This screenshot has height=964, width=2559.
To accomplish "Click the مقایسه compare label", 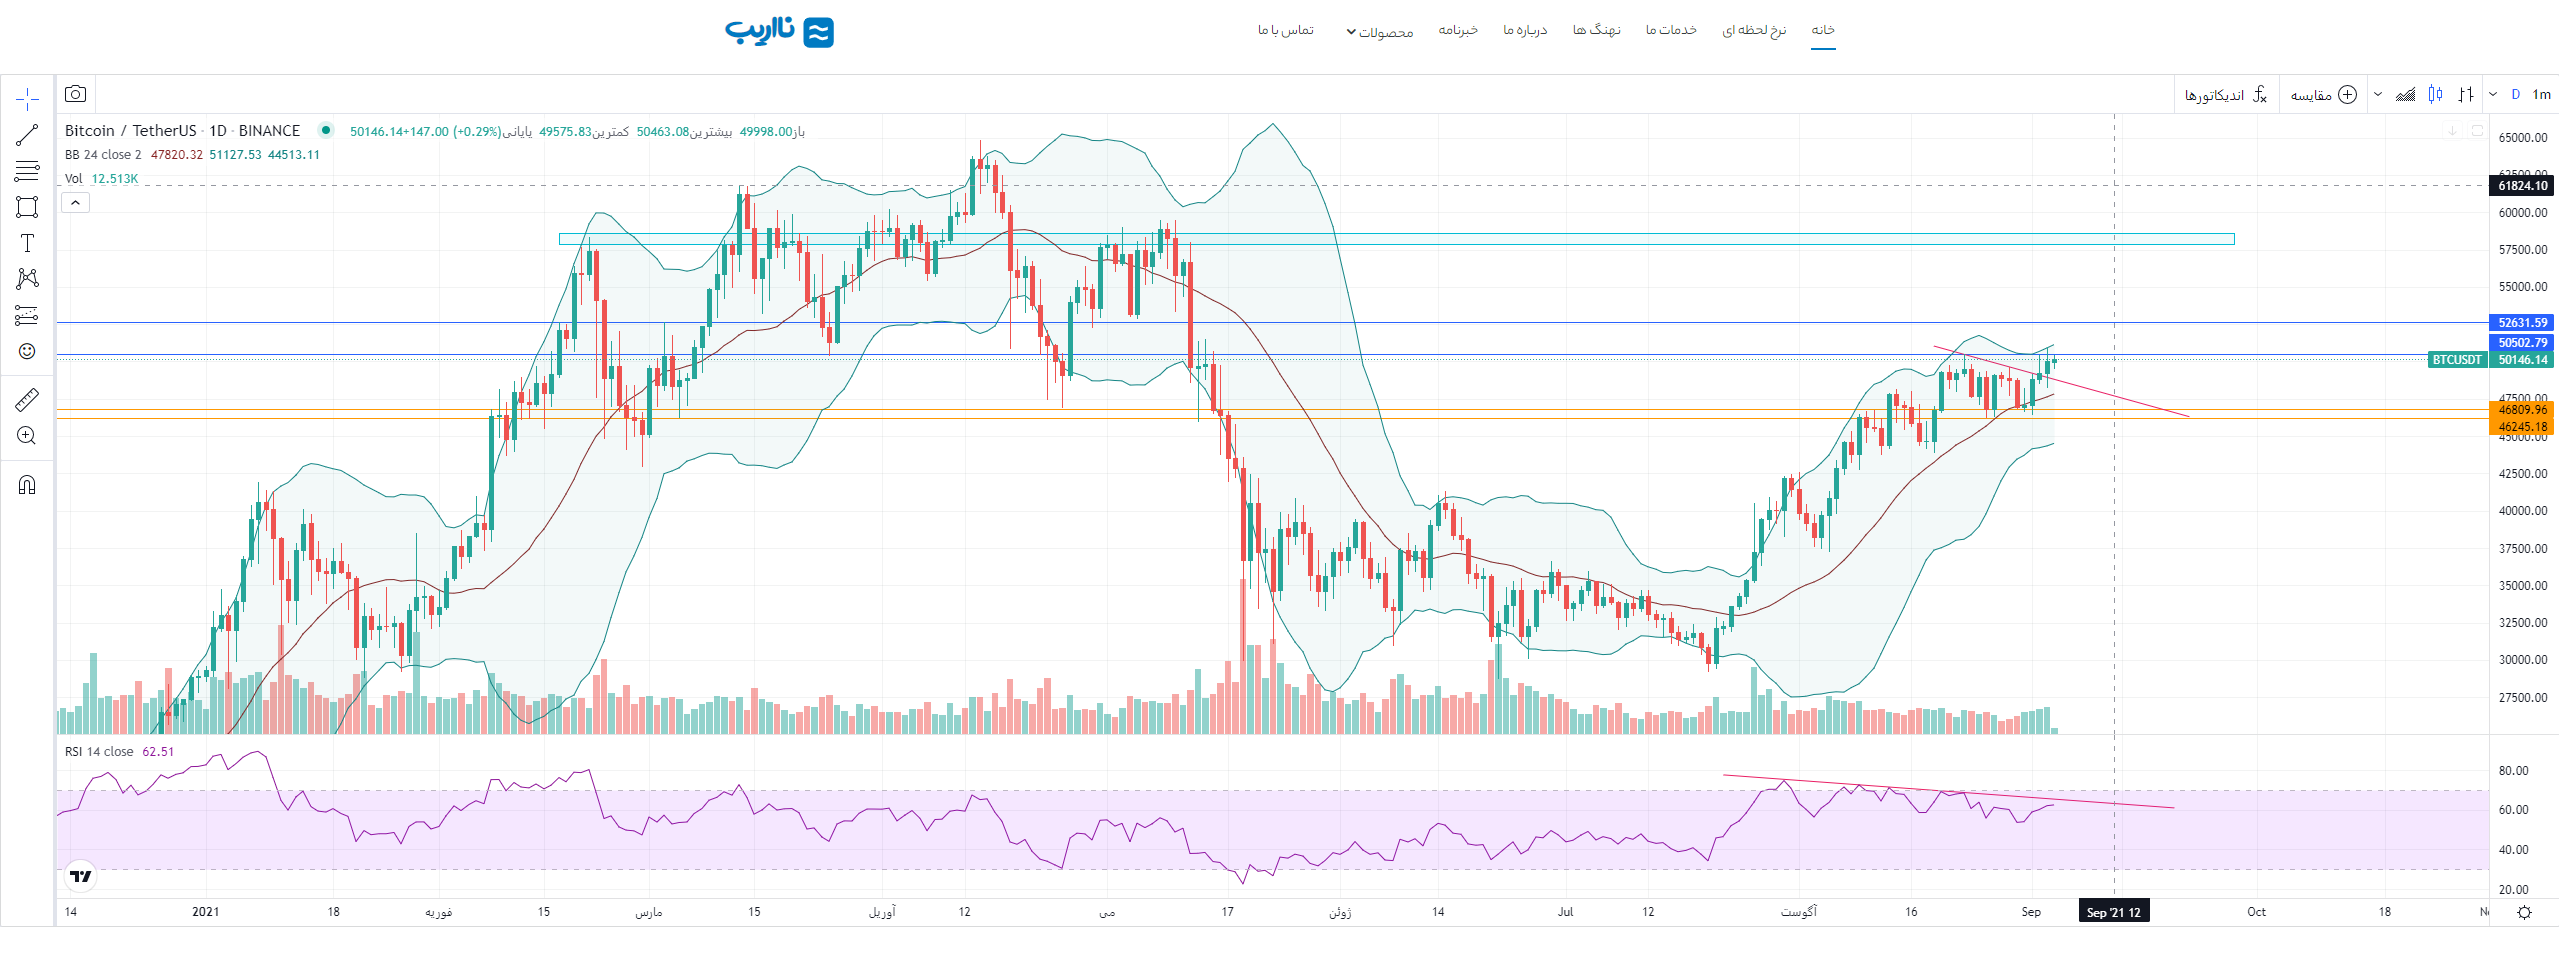I will 2311,95.
